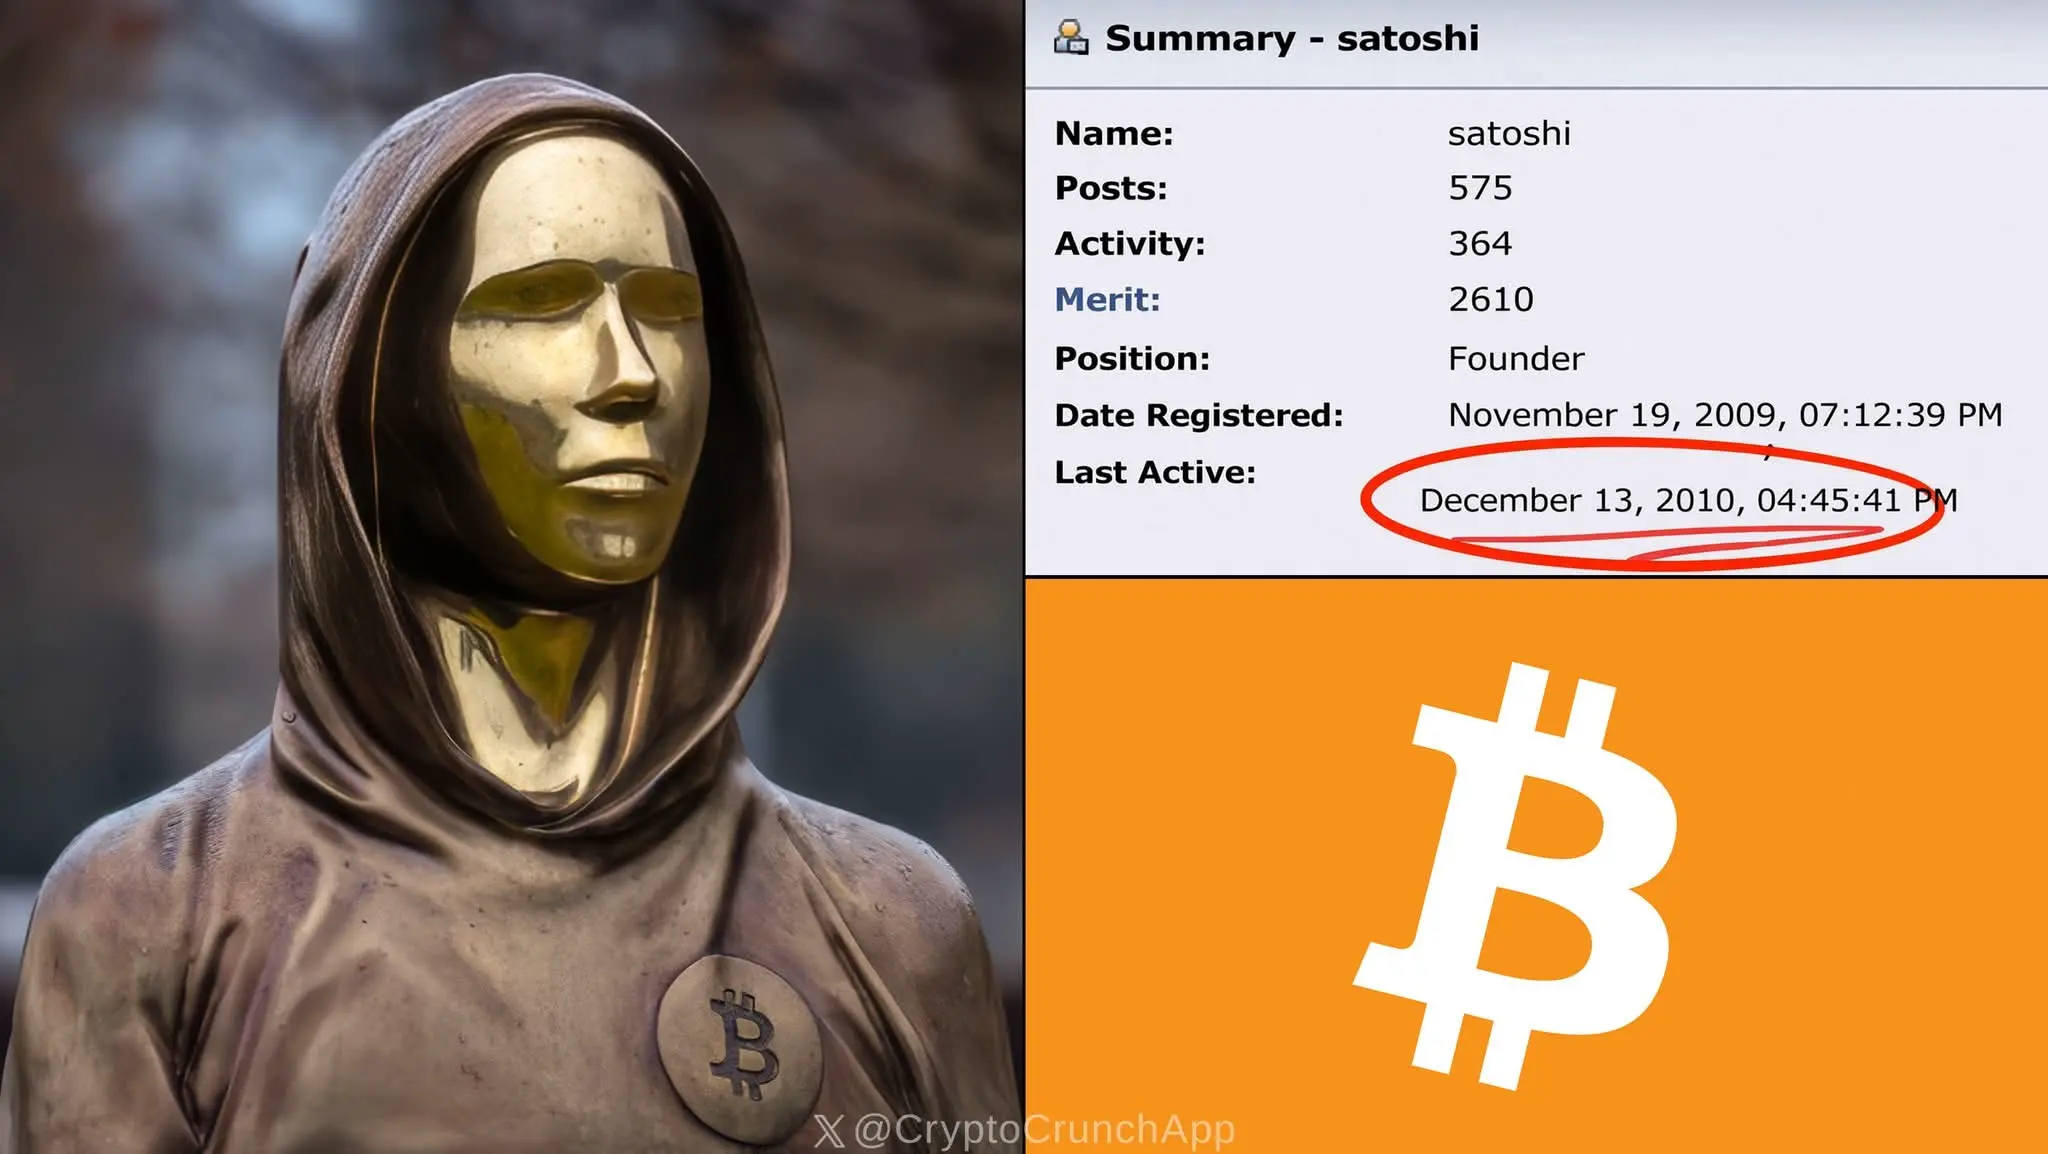Open the Merit link label
This screenshot has height=1154, width=2048.
(x=1107, y=299)
